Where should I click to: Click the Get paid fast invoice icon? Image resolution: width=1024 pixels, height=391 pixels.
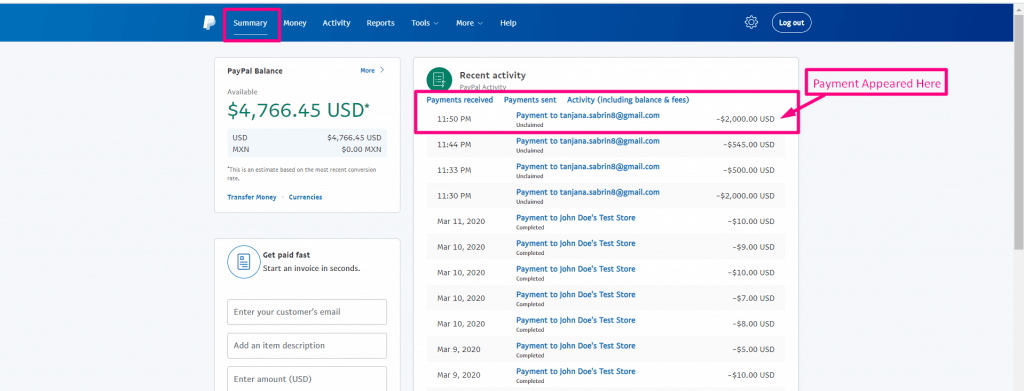point(244,262)
